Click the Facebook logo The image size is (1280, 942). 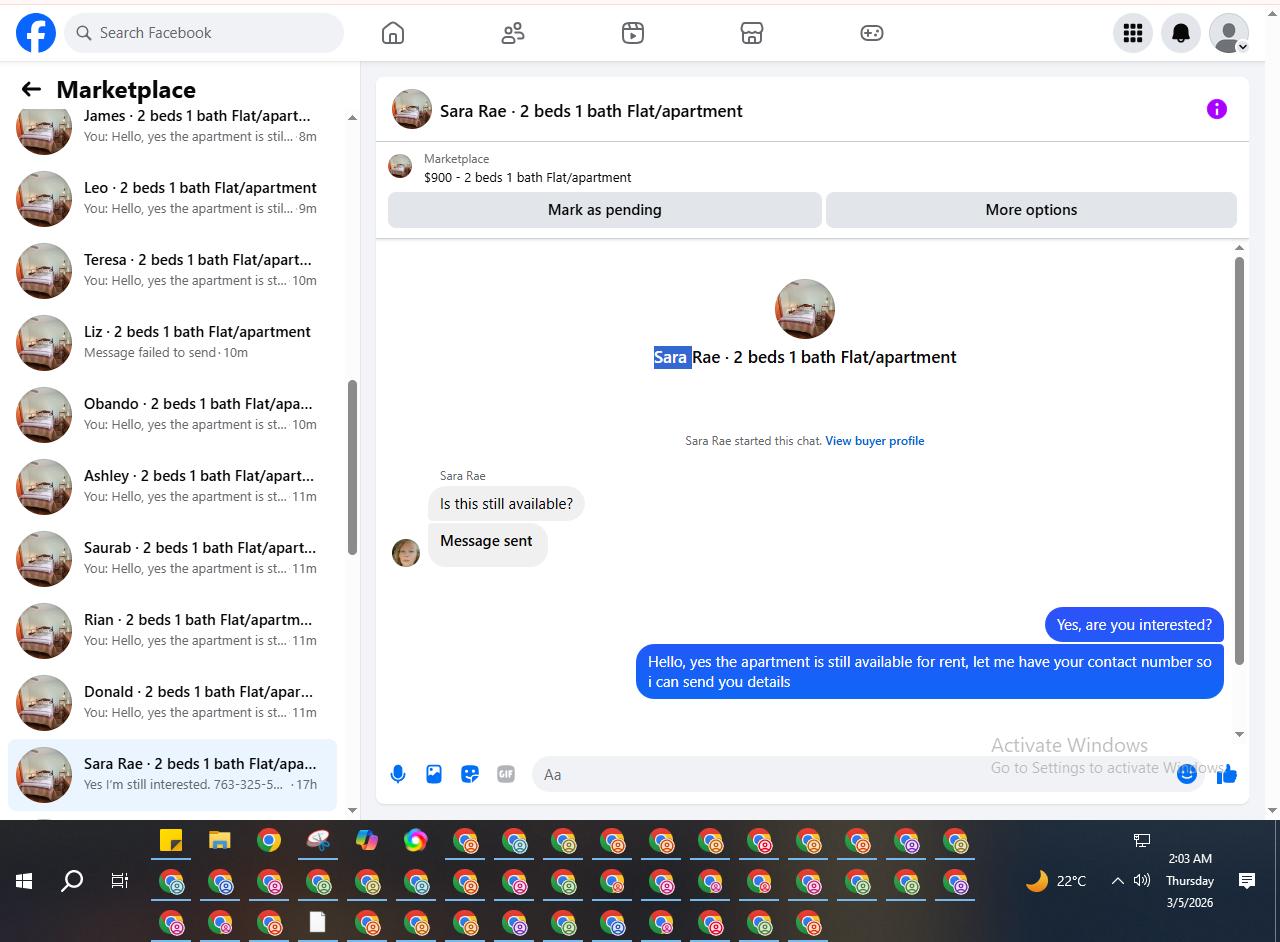[x=36, y=33]
